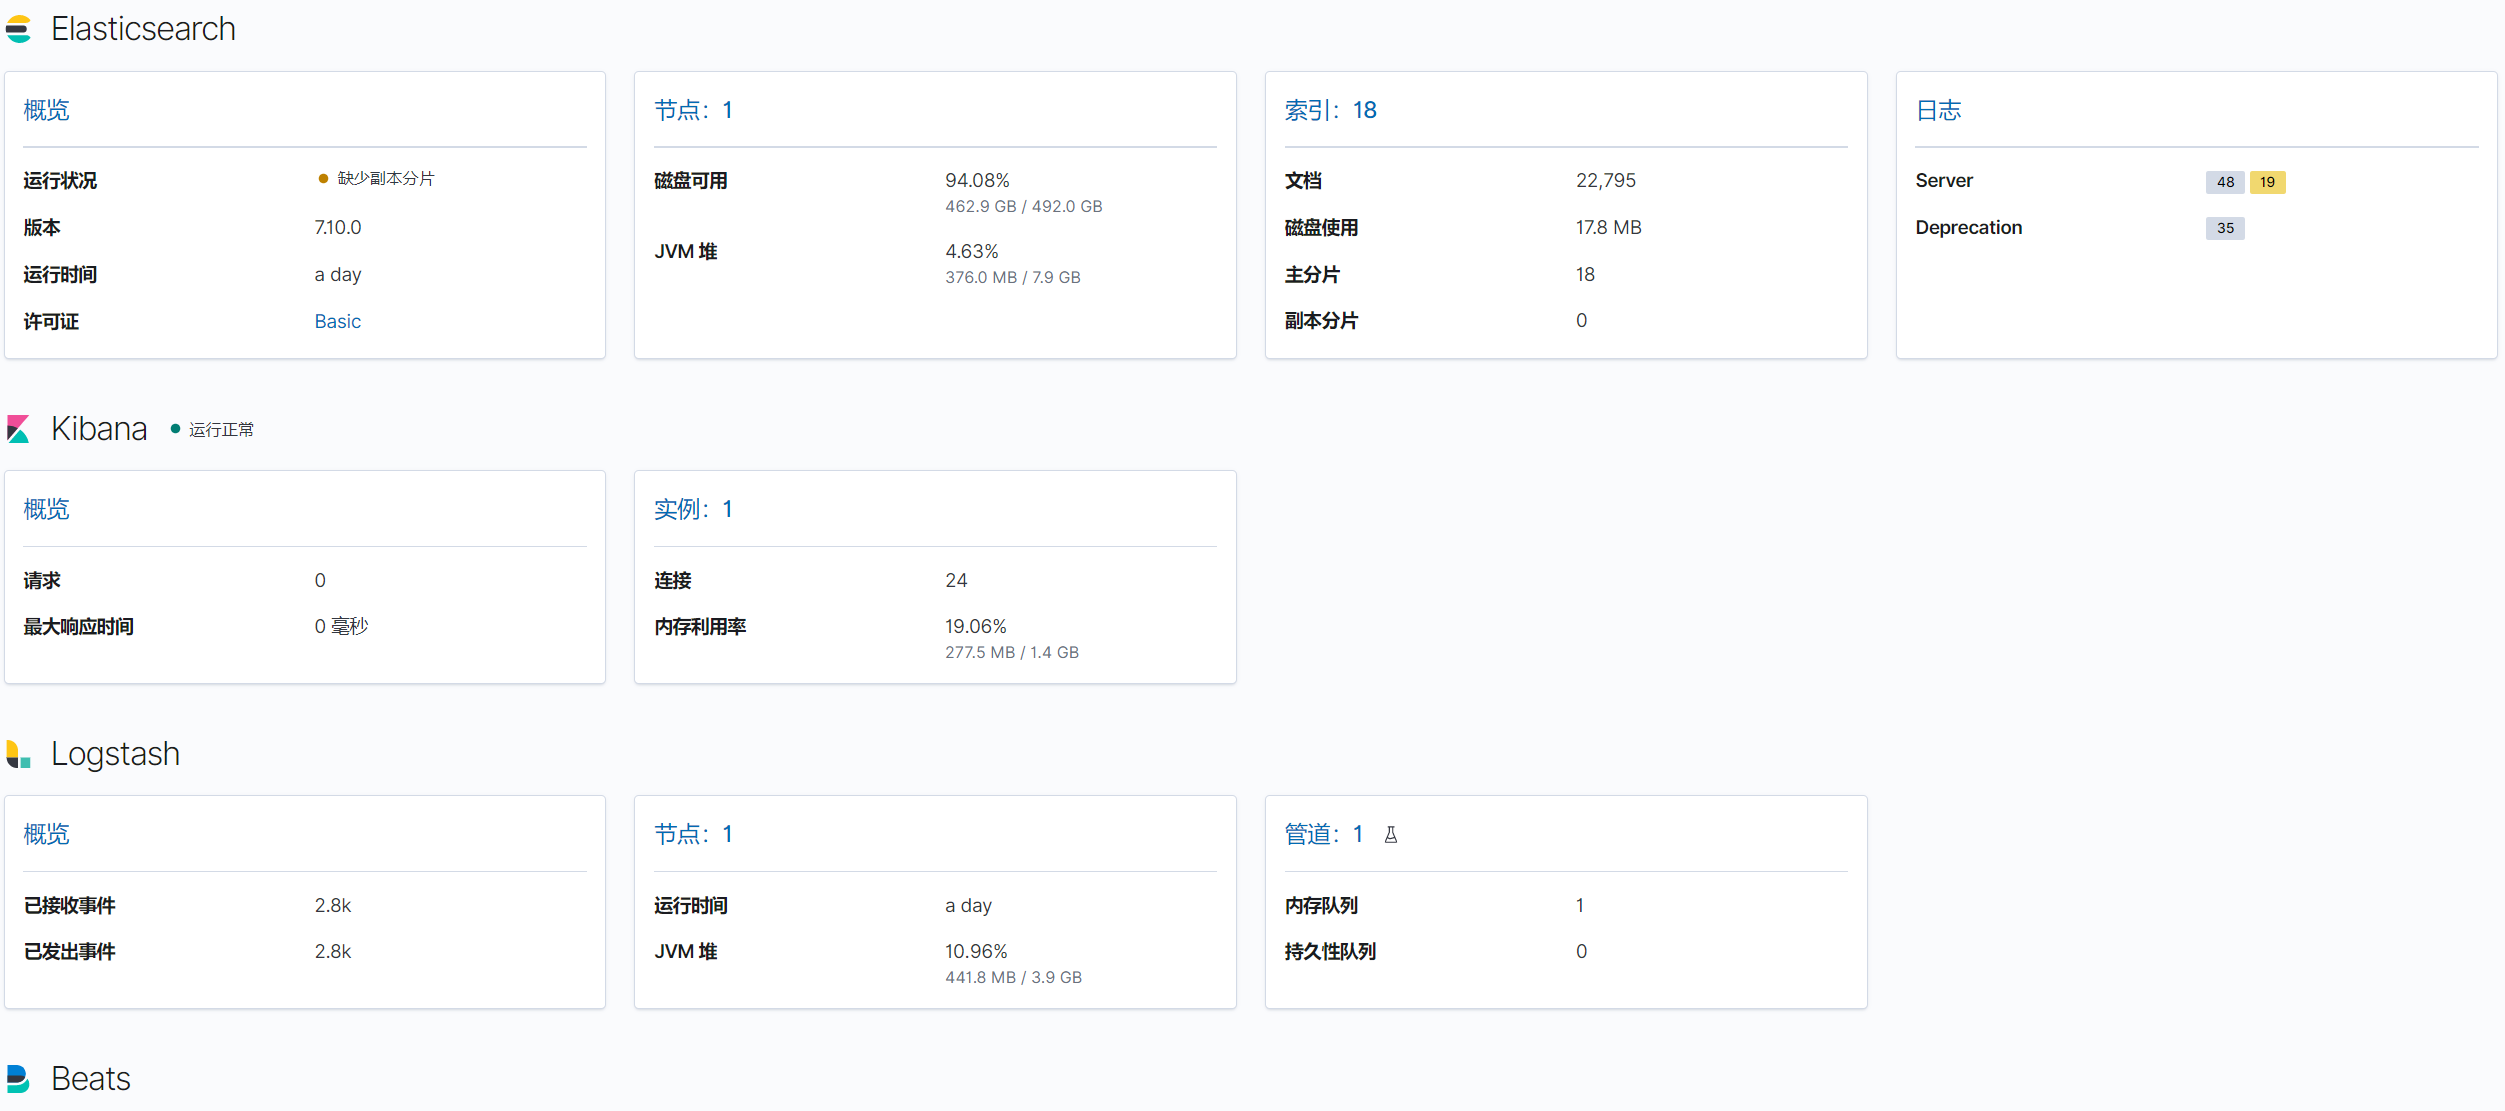The width and height of the screenshot is (2505, 1111).
Task: Click the Beats logo icon
Action: coord(18,1079)
